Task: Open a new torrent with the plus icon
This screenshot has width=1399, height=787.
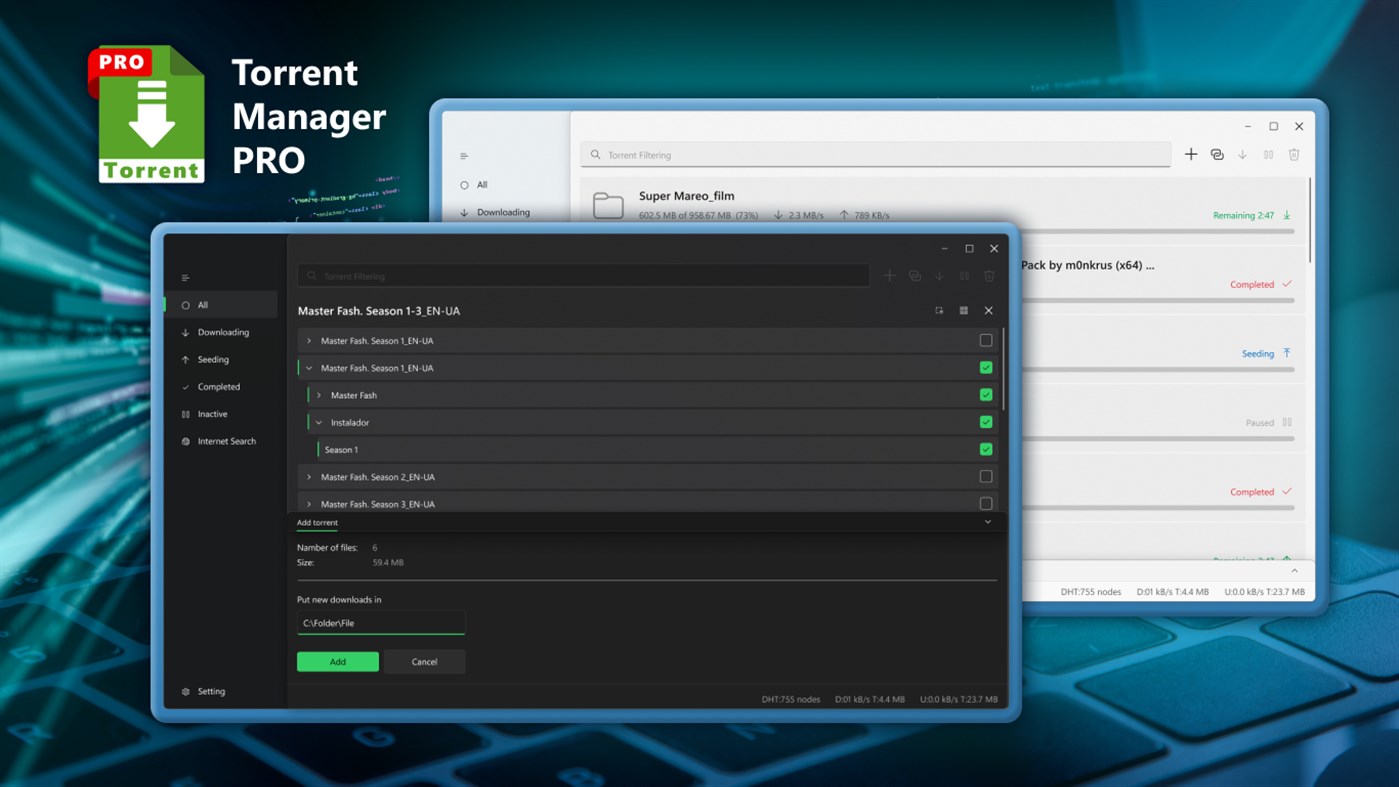Action: pyautogui.click(x=890, y=276)
